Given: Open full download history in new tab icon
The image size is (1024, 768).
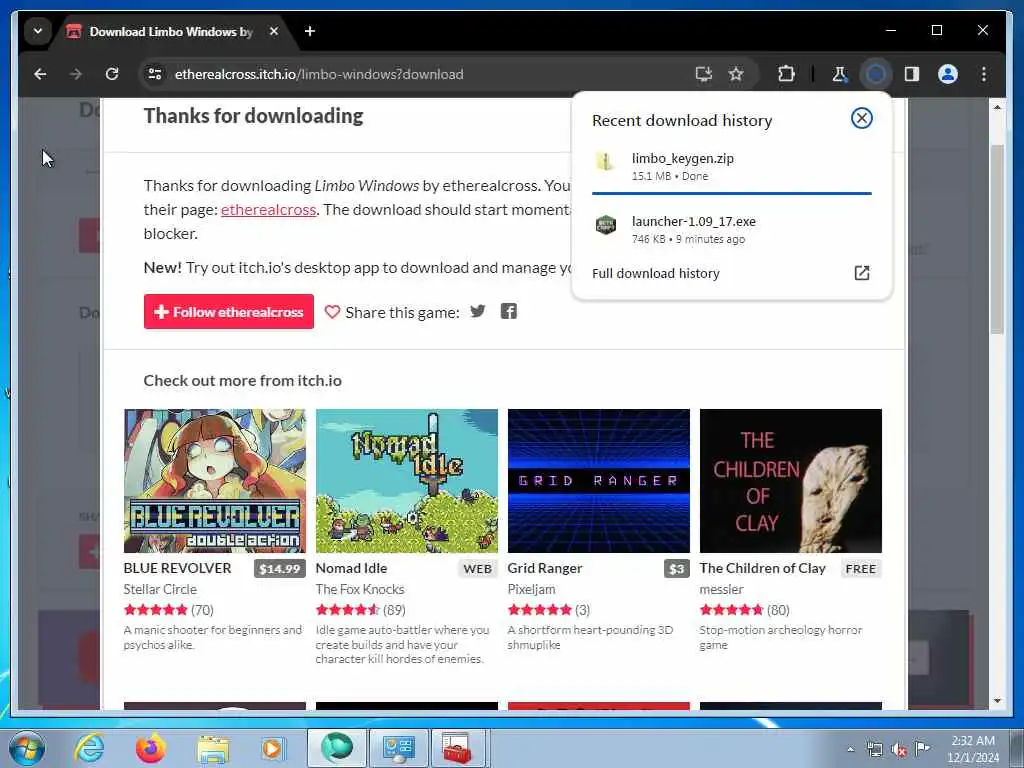Looking at the screenshot, I should pos(862,273).
